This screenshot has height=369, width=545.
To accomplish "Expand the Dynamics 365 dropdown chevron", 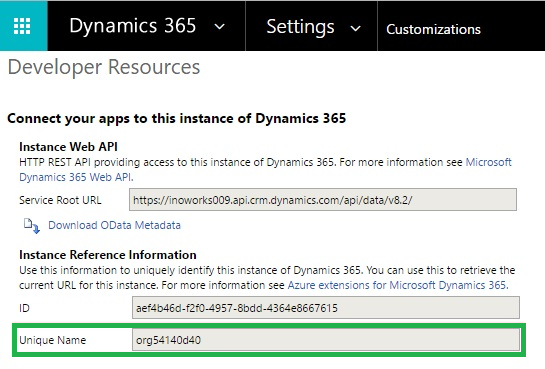I will tap(219, 26).
